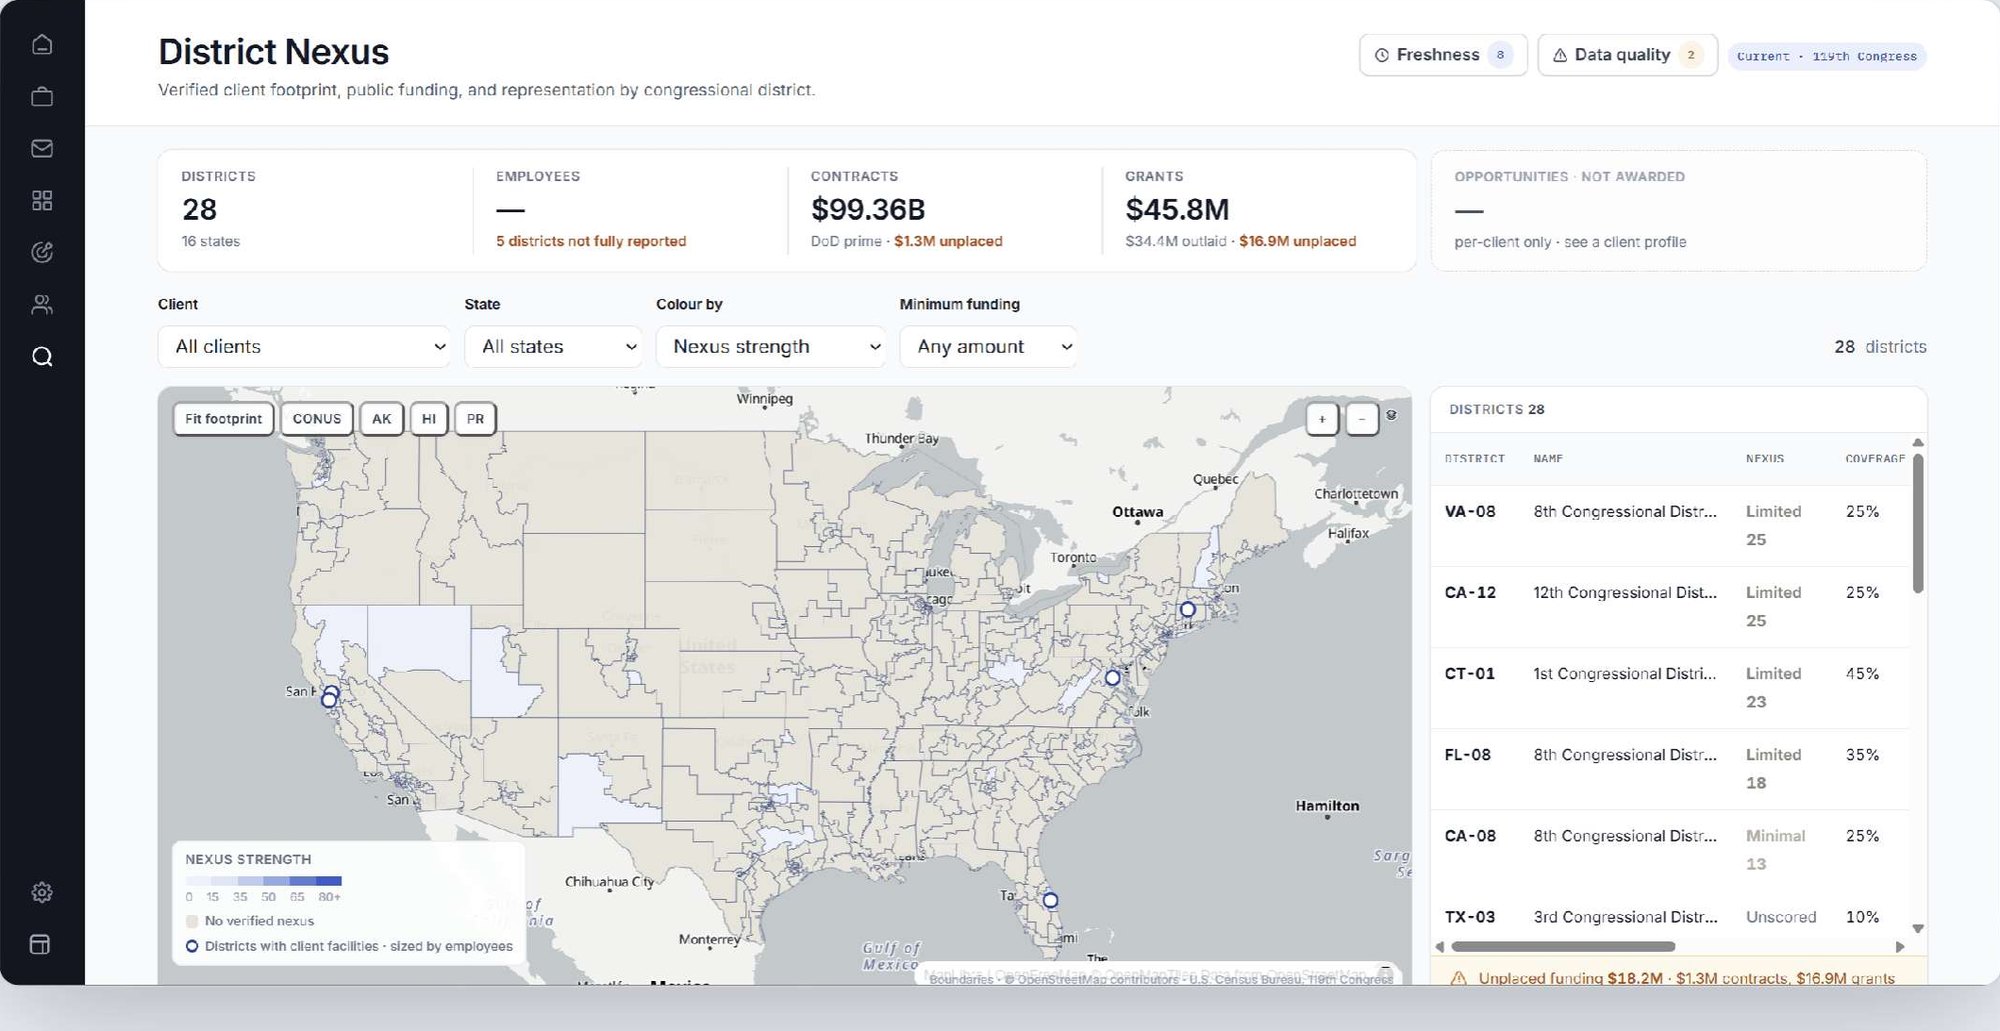
Task: Zoom out the map with minus button
Action: tap(1362, 419)
